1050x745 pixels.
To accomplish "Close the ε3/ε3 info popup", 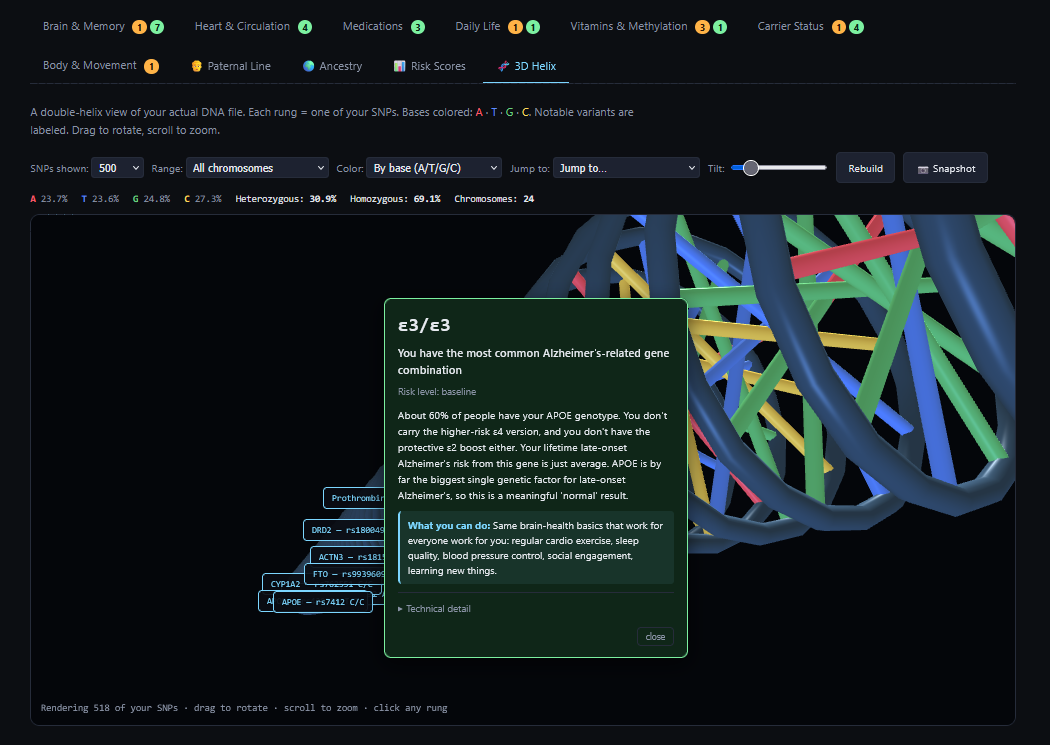I will tap(655, 637).
